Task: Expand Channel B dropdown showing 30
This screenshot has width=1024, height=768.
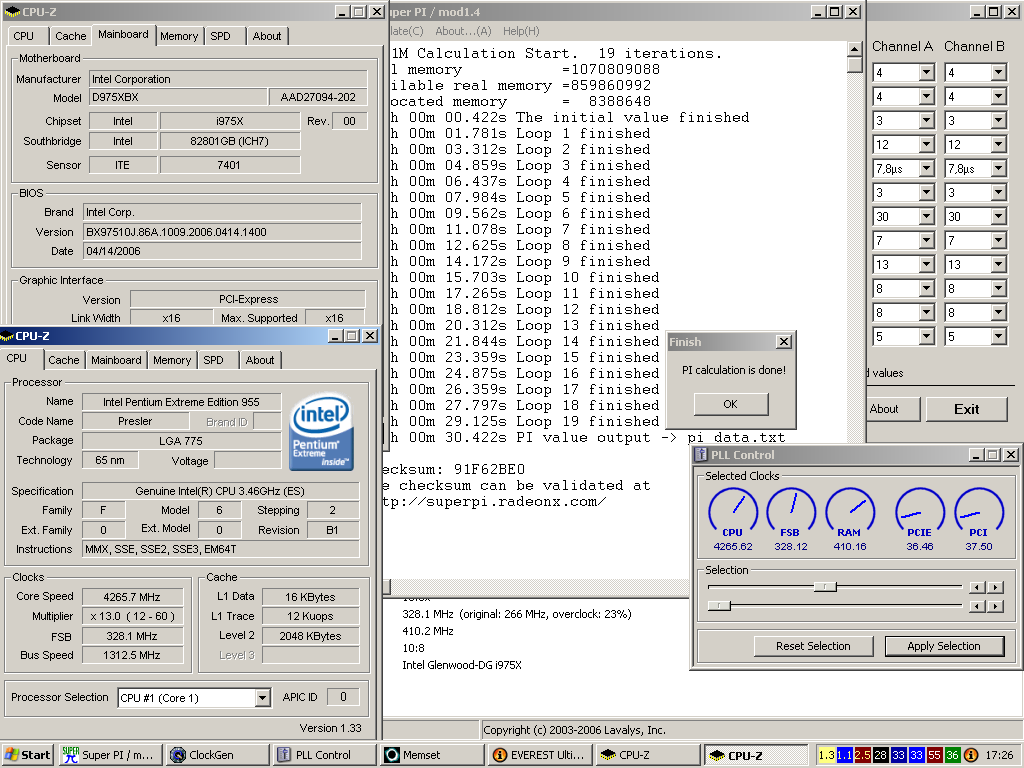Action: click(998, 217)
